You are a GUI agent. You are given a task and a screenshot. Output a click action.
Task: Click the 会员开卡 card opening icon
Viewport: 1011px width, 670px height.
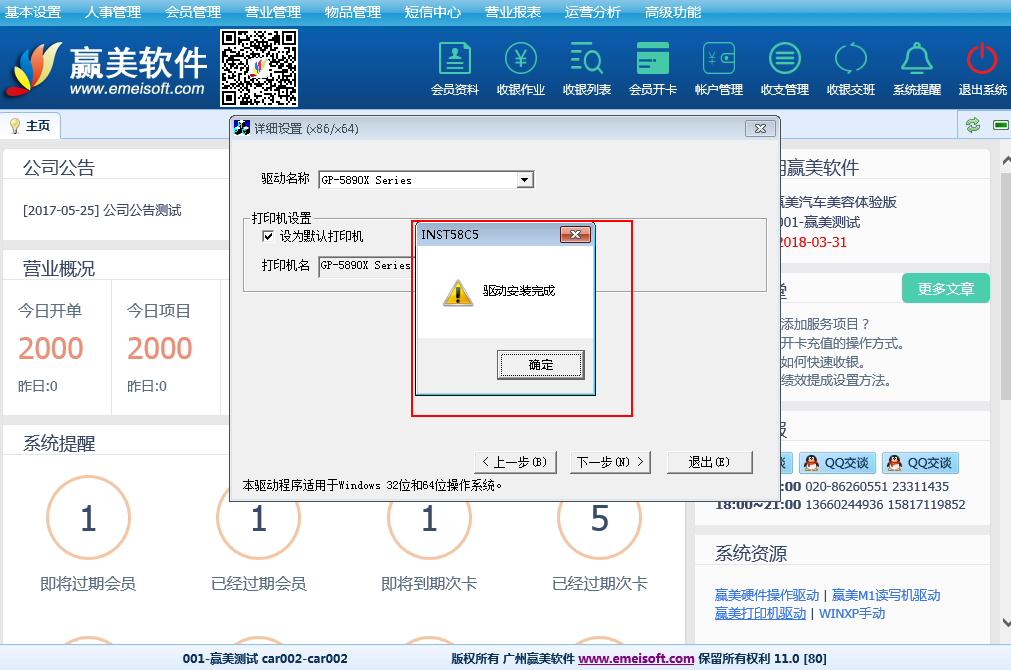(x=652, y=60)
